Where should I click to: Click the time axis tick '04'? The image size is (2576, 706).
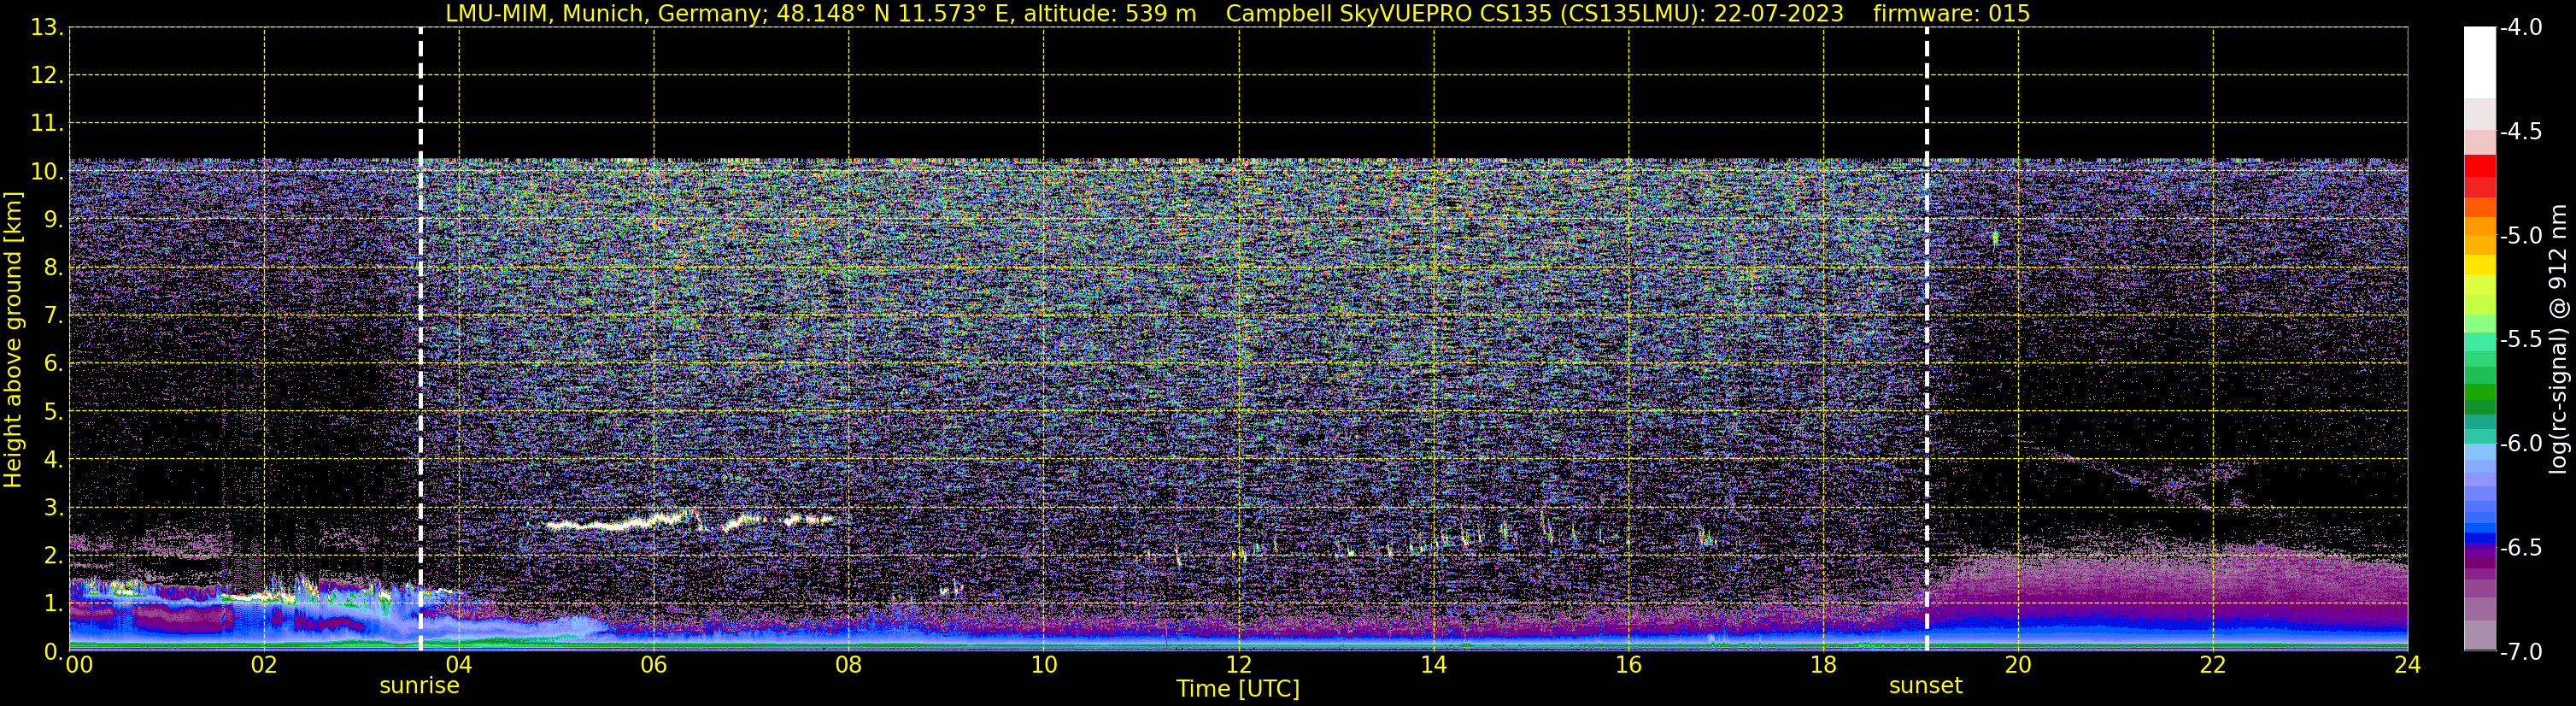coord(459,665)
